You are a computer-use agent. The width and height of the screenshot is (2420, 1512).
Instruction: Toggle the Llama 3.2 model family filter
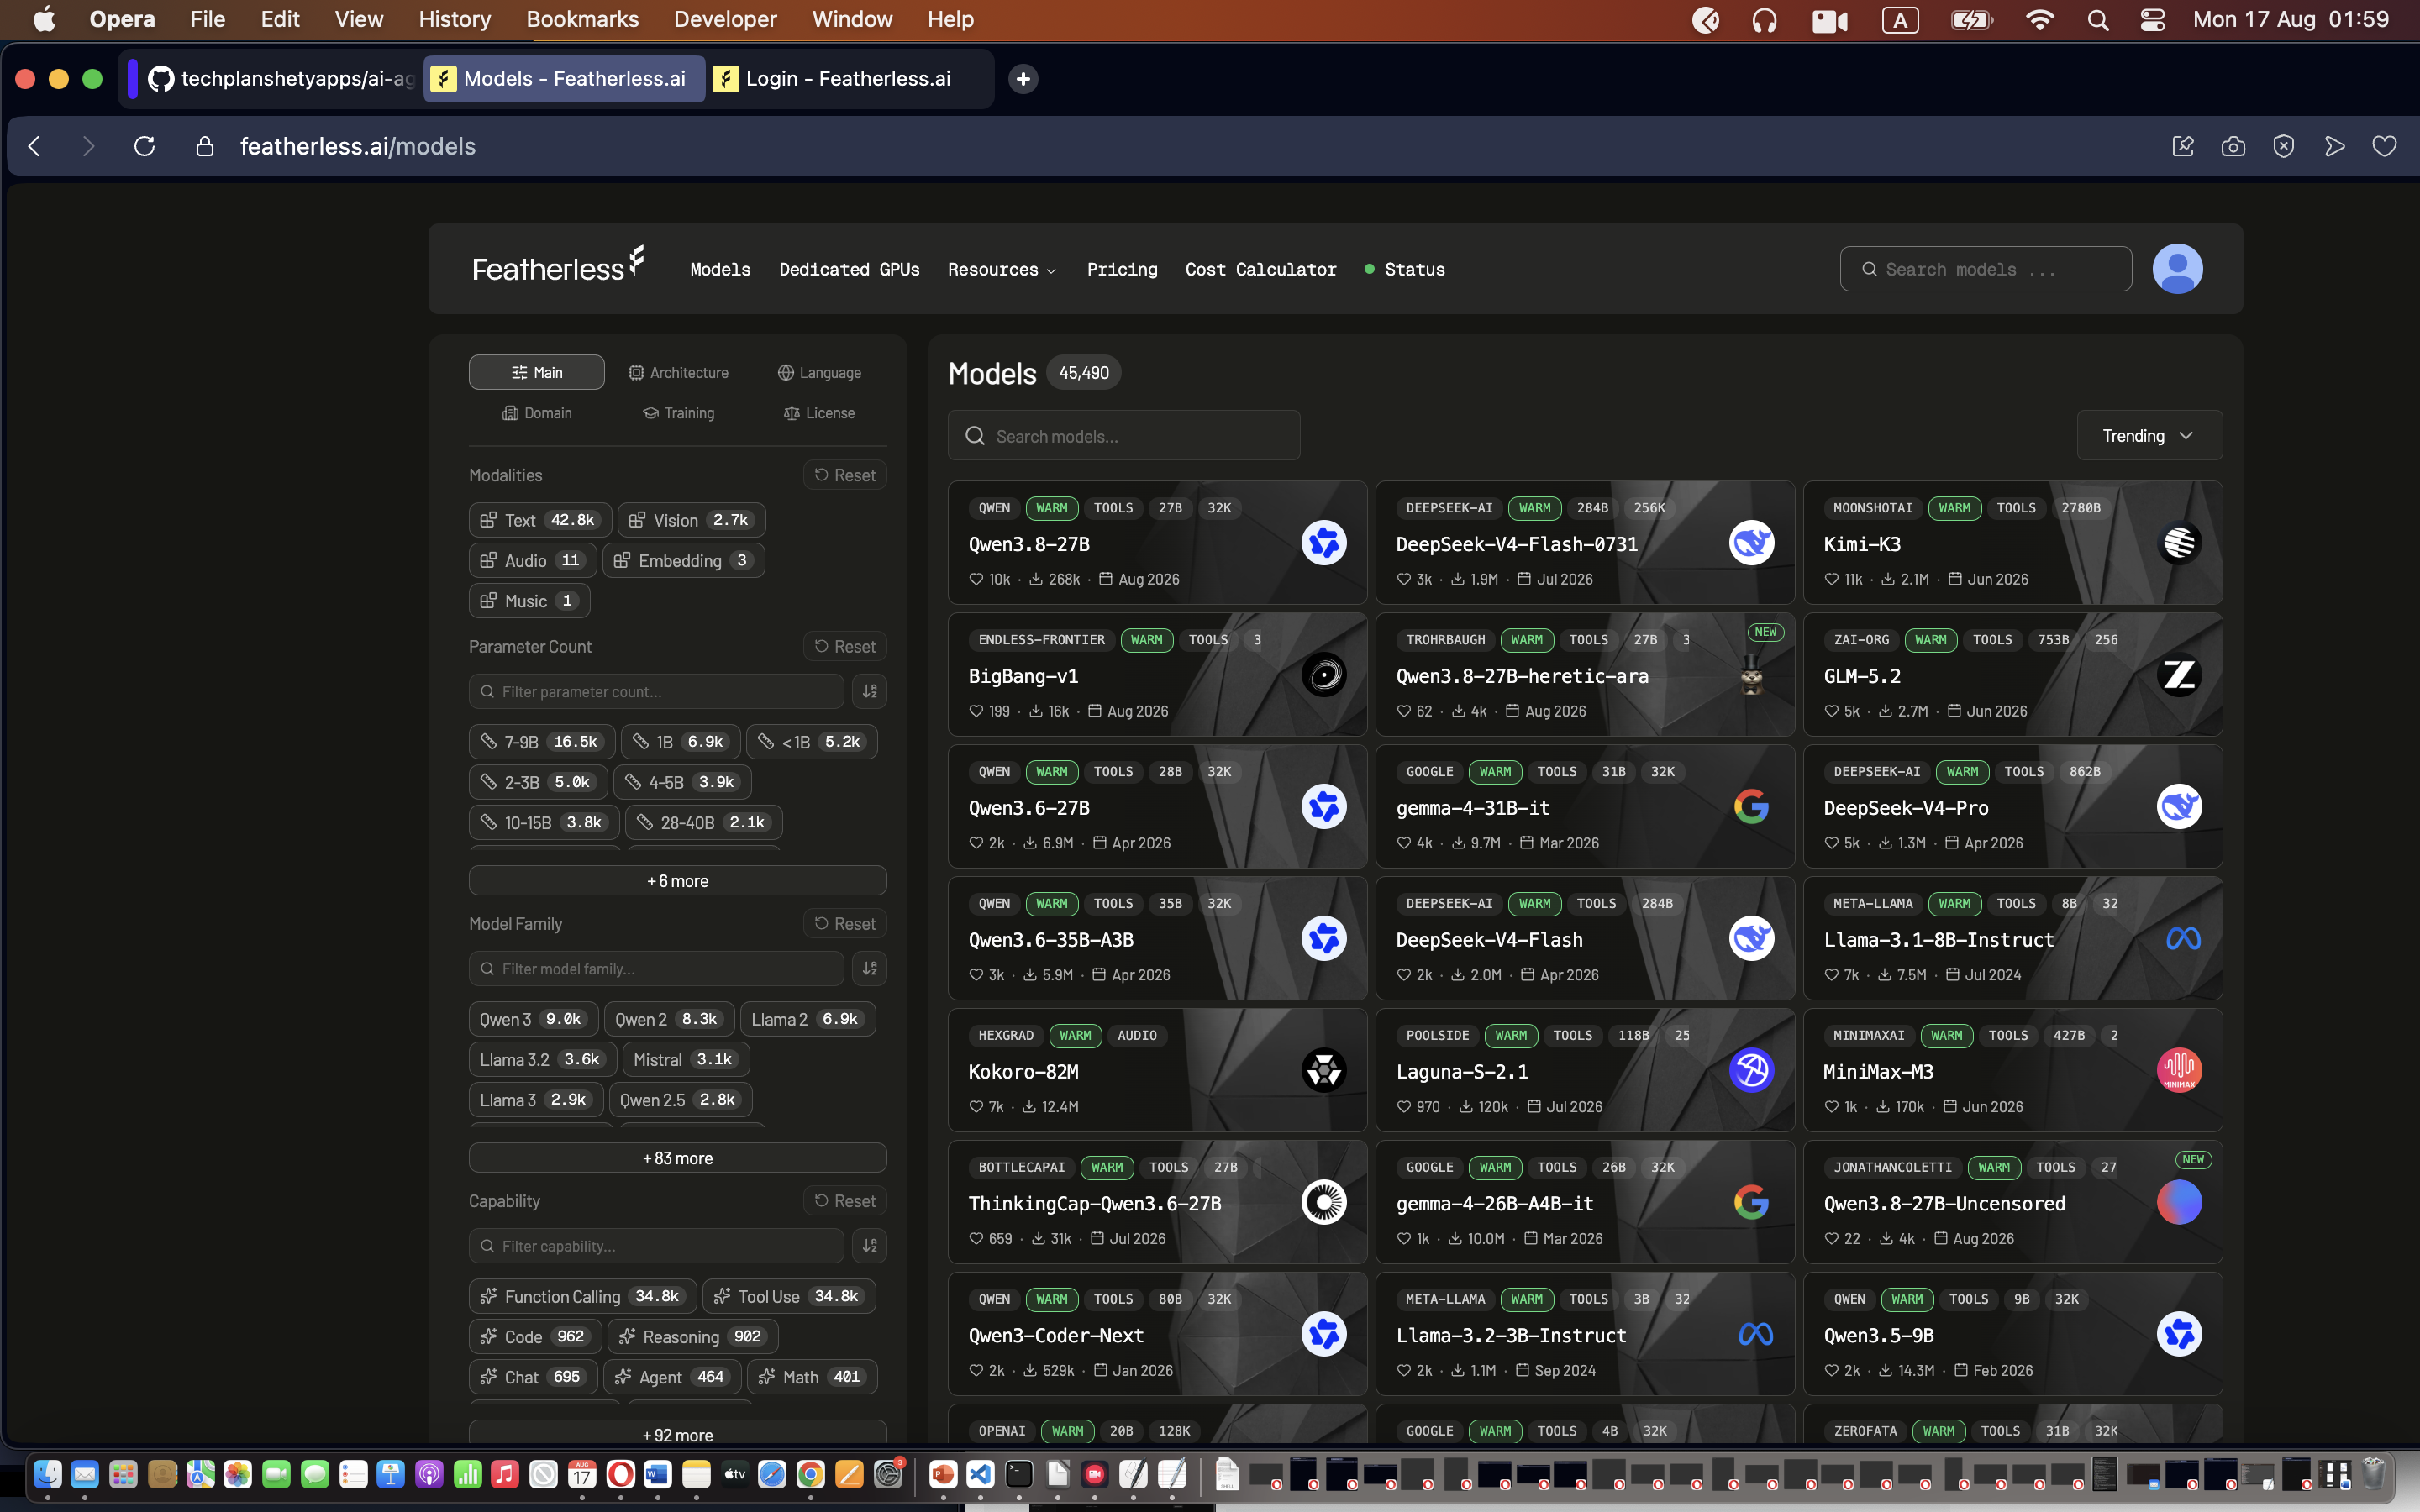tap(542, 1059)
